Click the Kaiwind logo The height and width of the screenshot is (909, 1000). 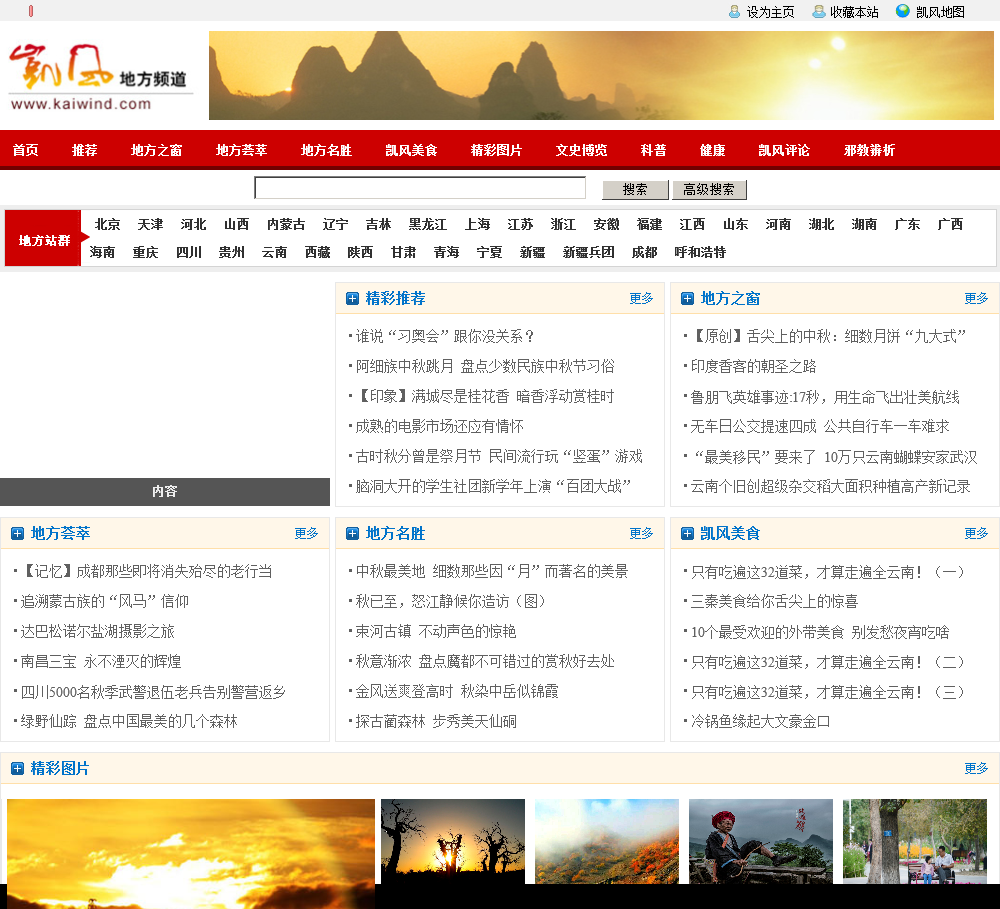coord(100,77)
